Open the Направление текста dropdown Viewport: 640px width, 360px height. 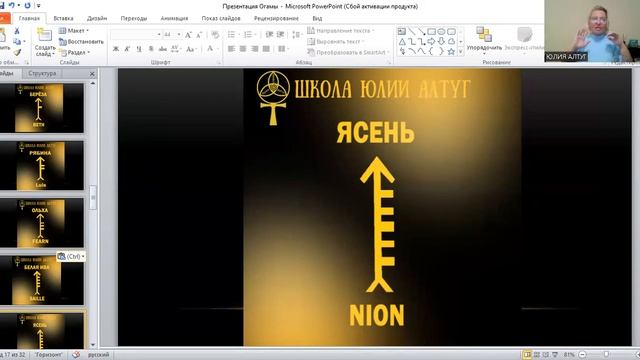click(341, 31)
